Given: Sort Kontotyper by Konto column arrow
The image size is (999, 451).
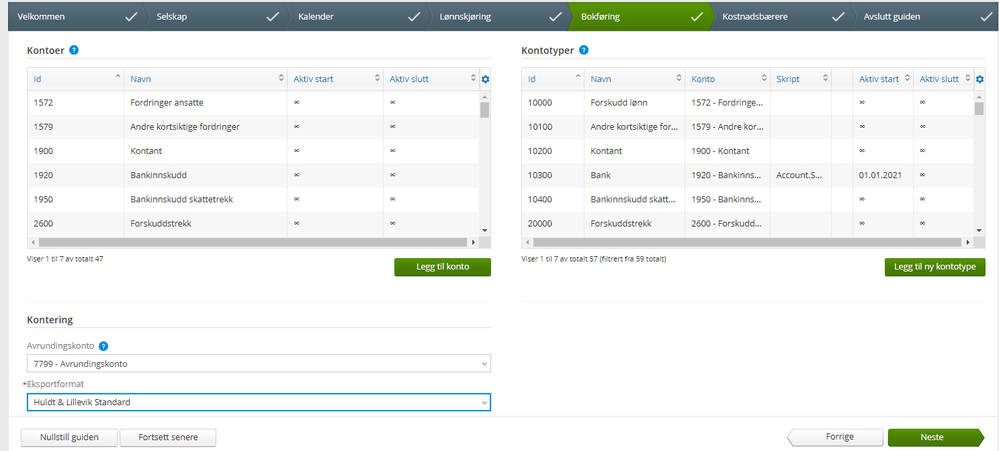Looking at the screenshot, I should (765, 79).
